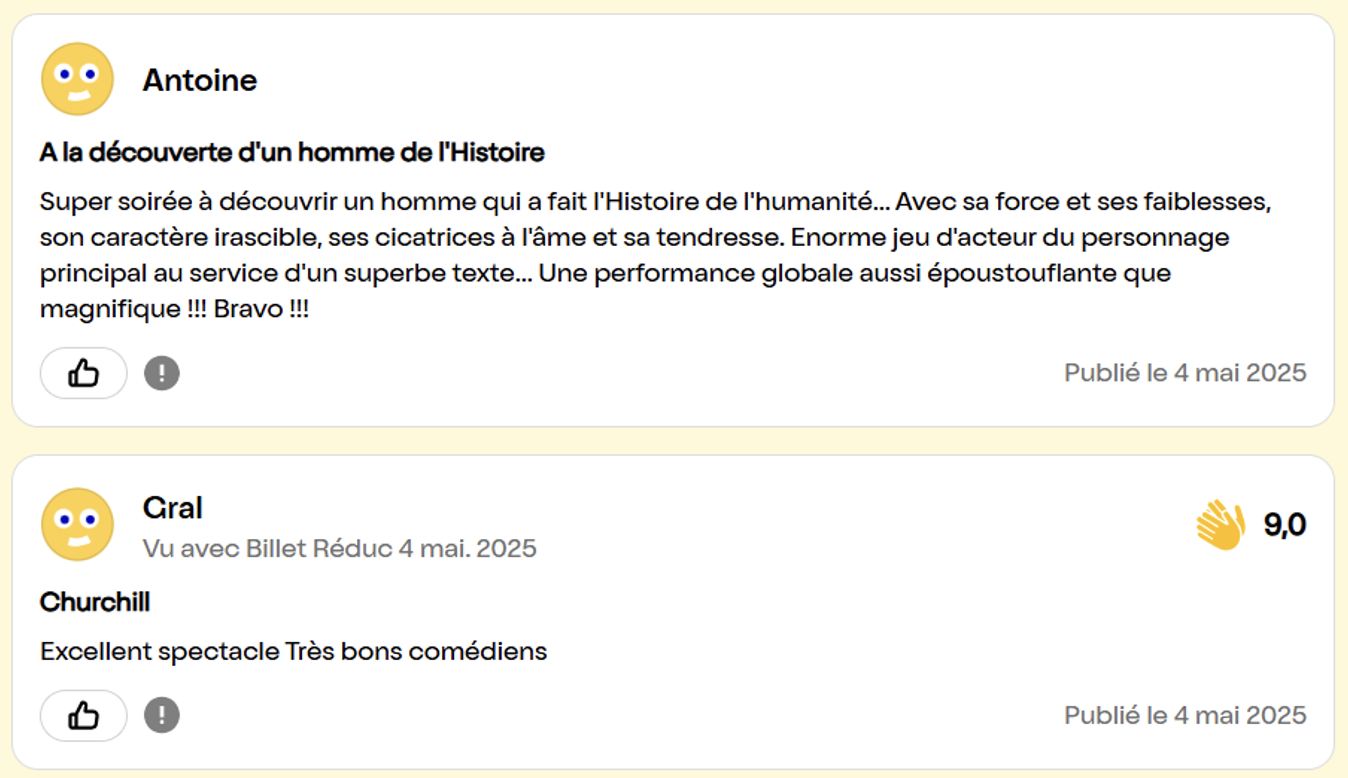Report Antoine's review via exclamation icon

click(162, 374)
